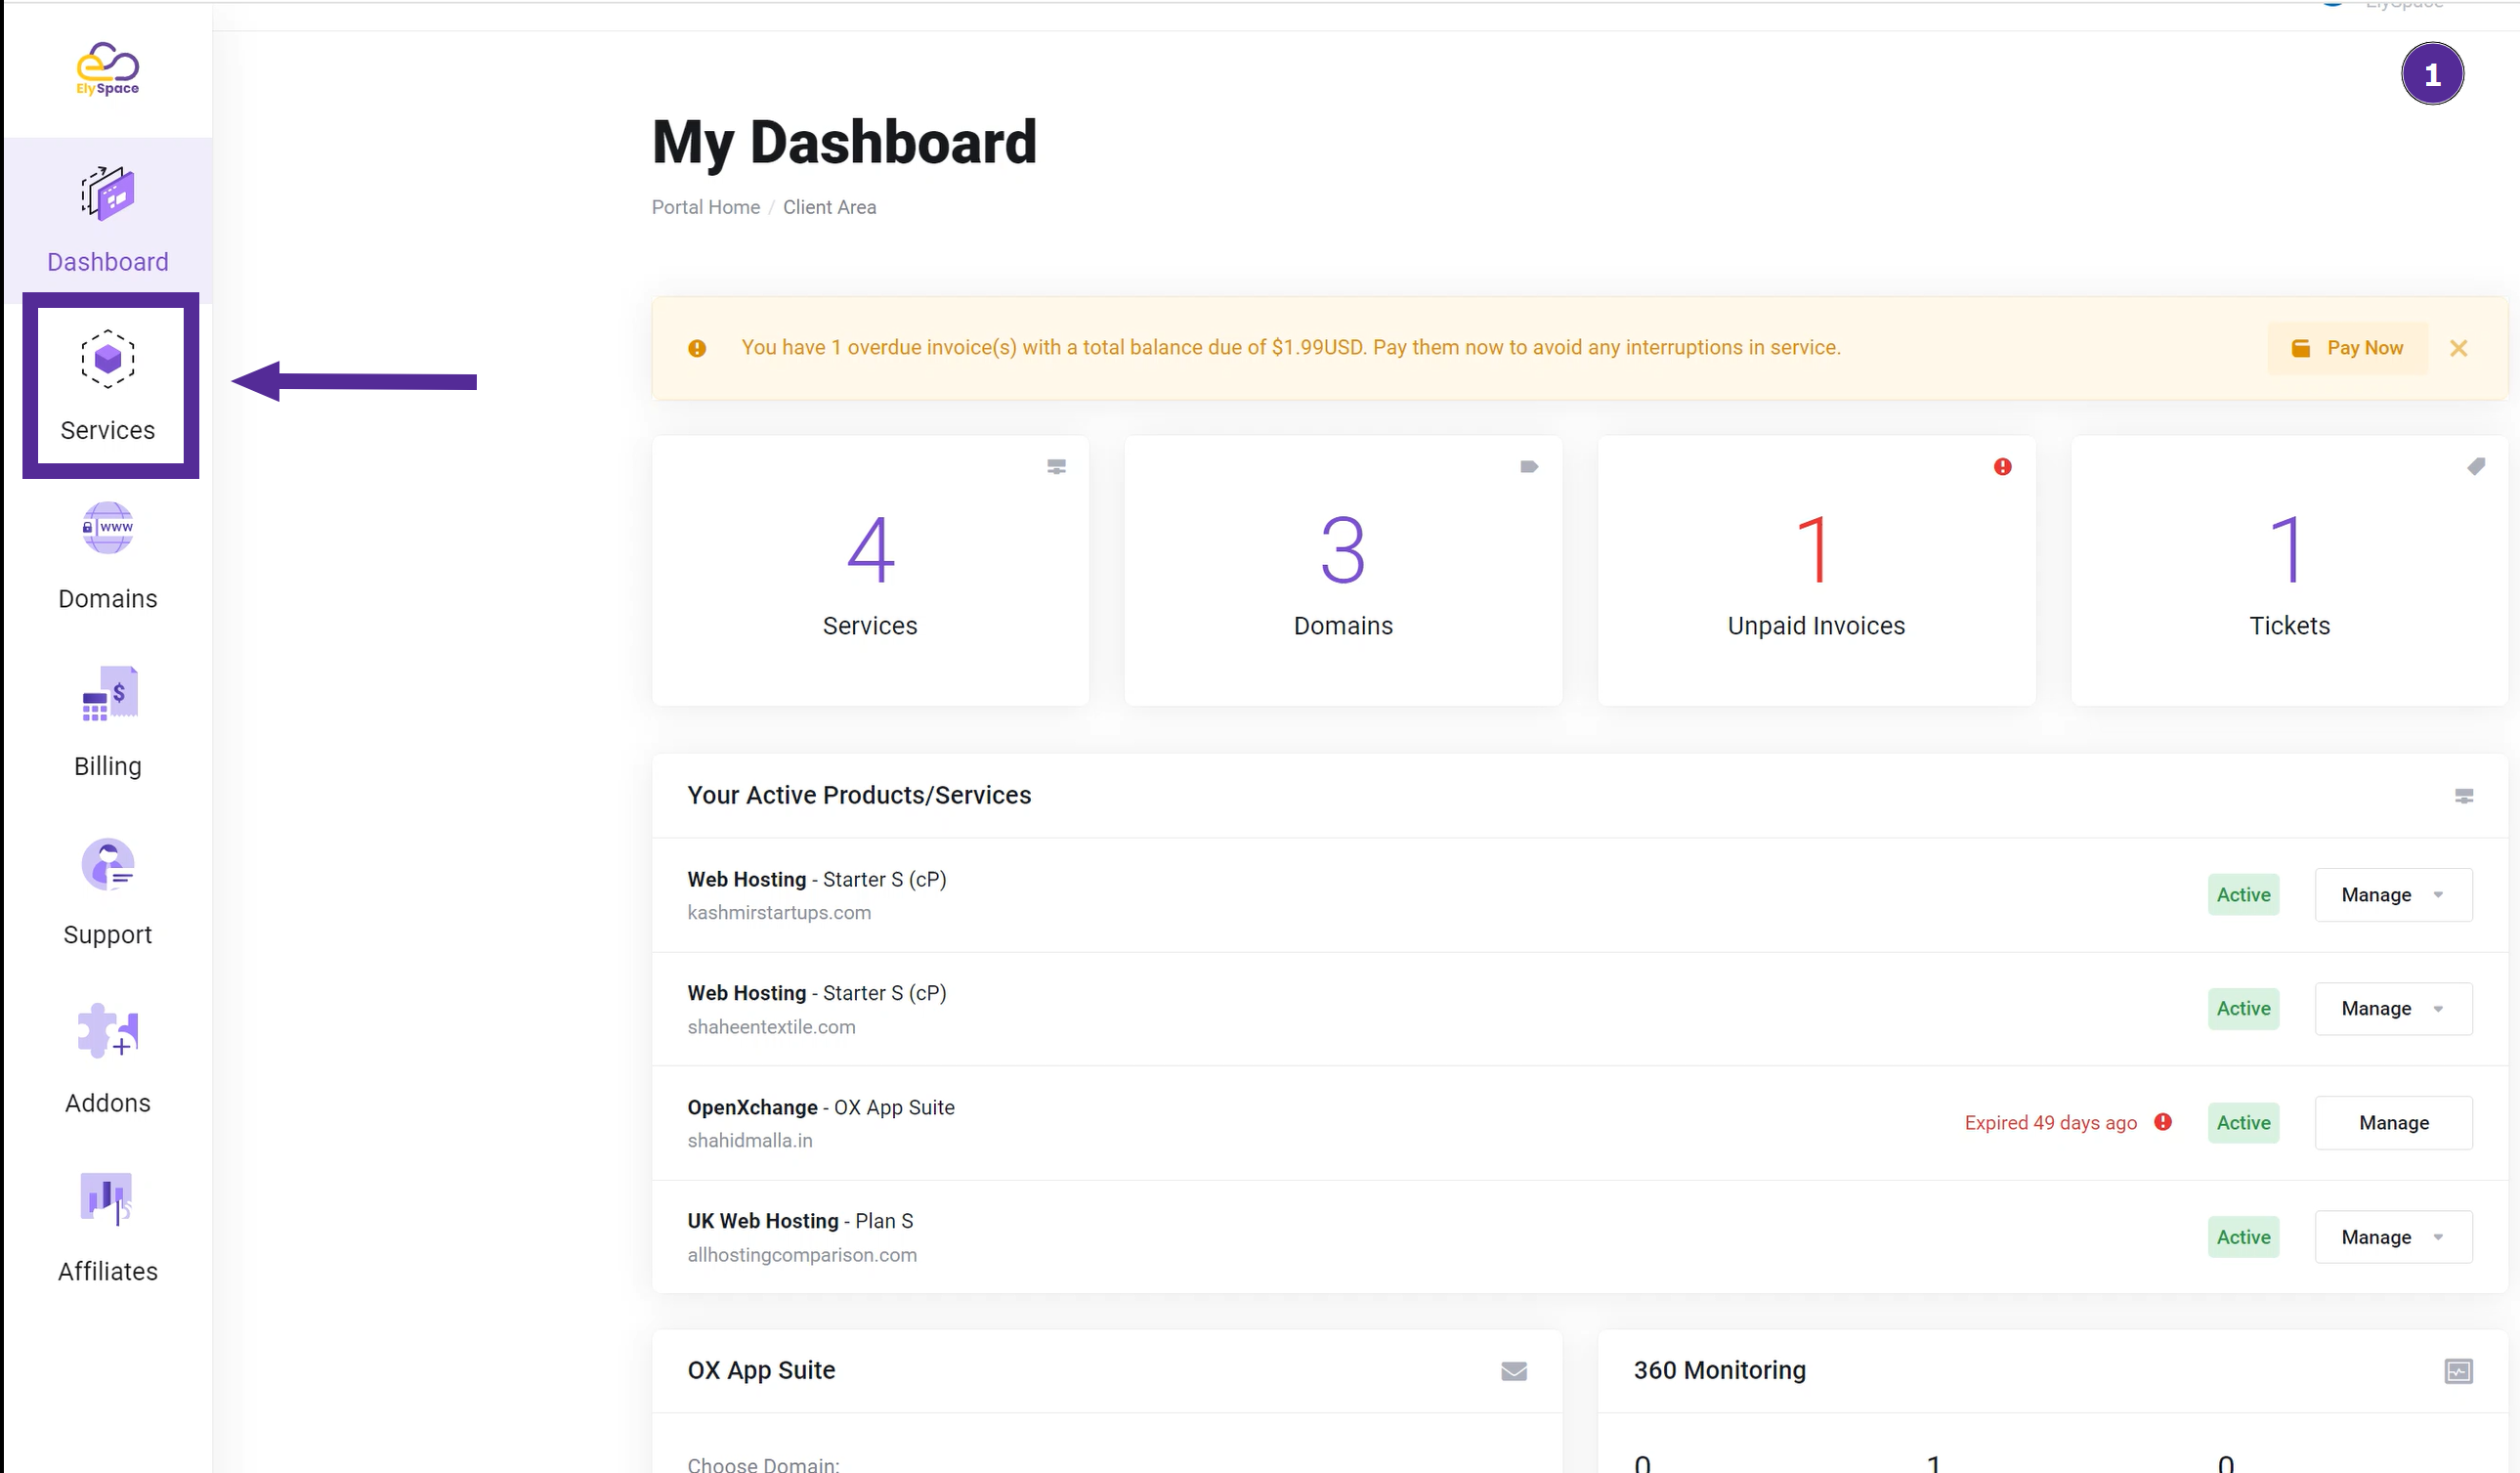Dismiss the overdue invoice warning banner
Viewport: 2520px width, 1473px height.
point(2462,347)
